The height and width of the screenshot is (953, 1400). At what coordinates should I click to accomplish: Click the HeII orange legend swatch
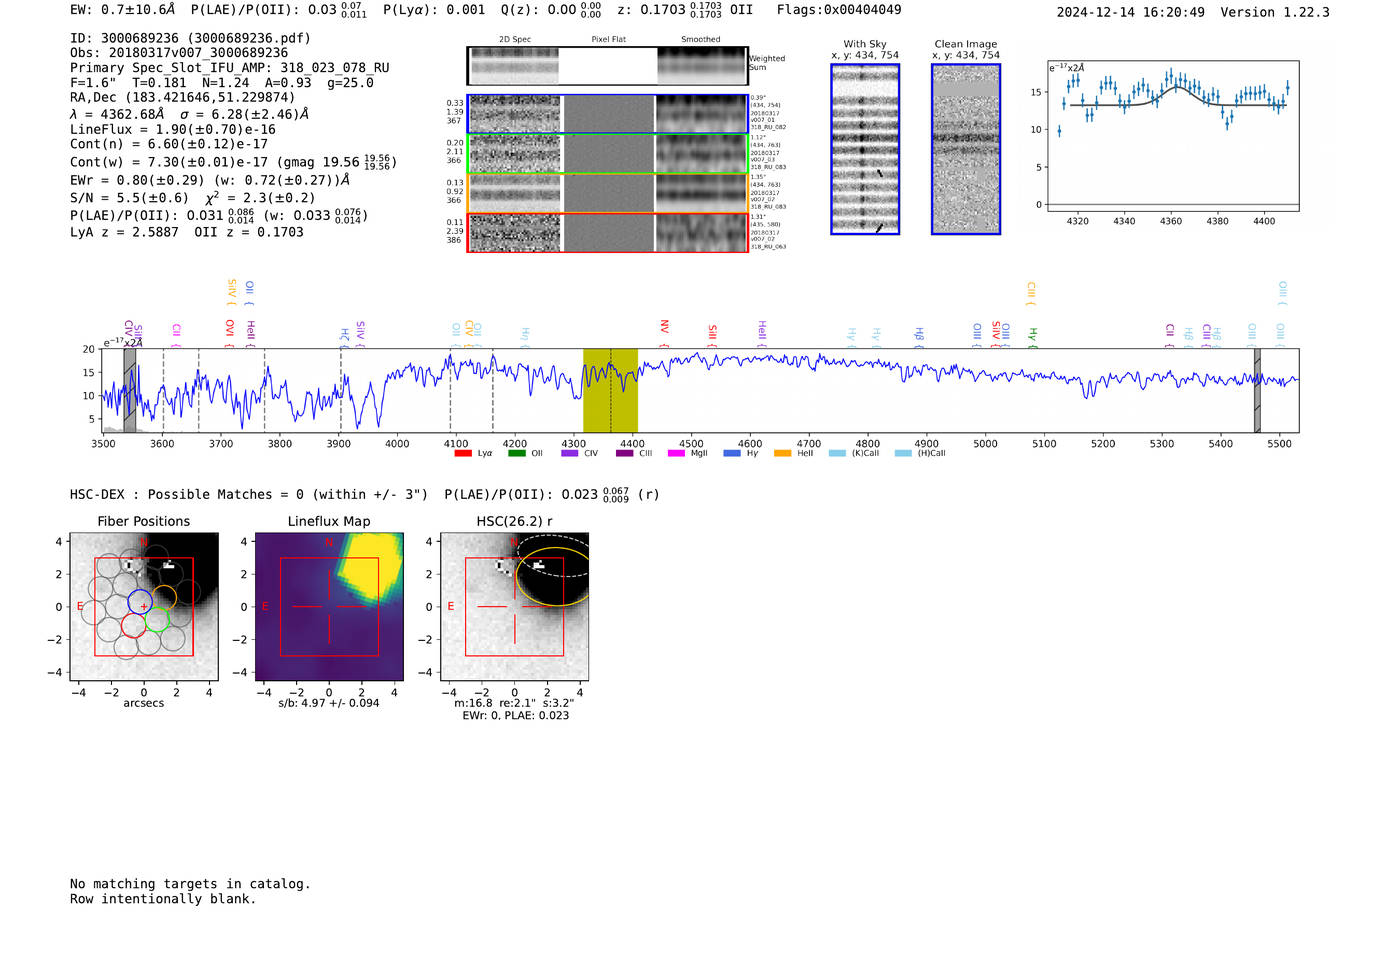[782, 453]
